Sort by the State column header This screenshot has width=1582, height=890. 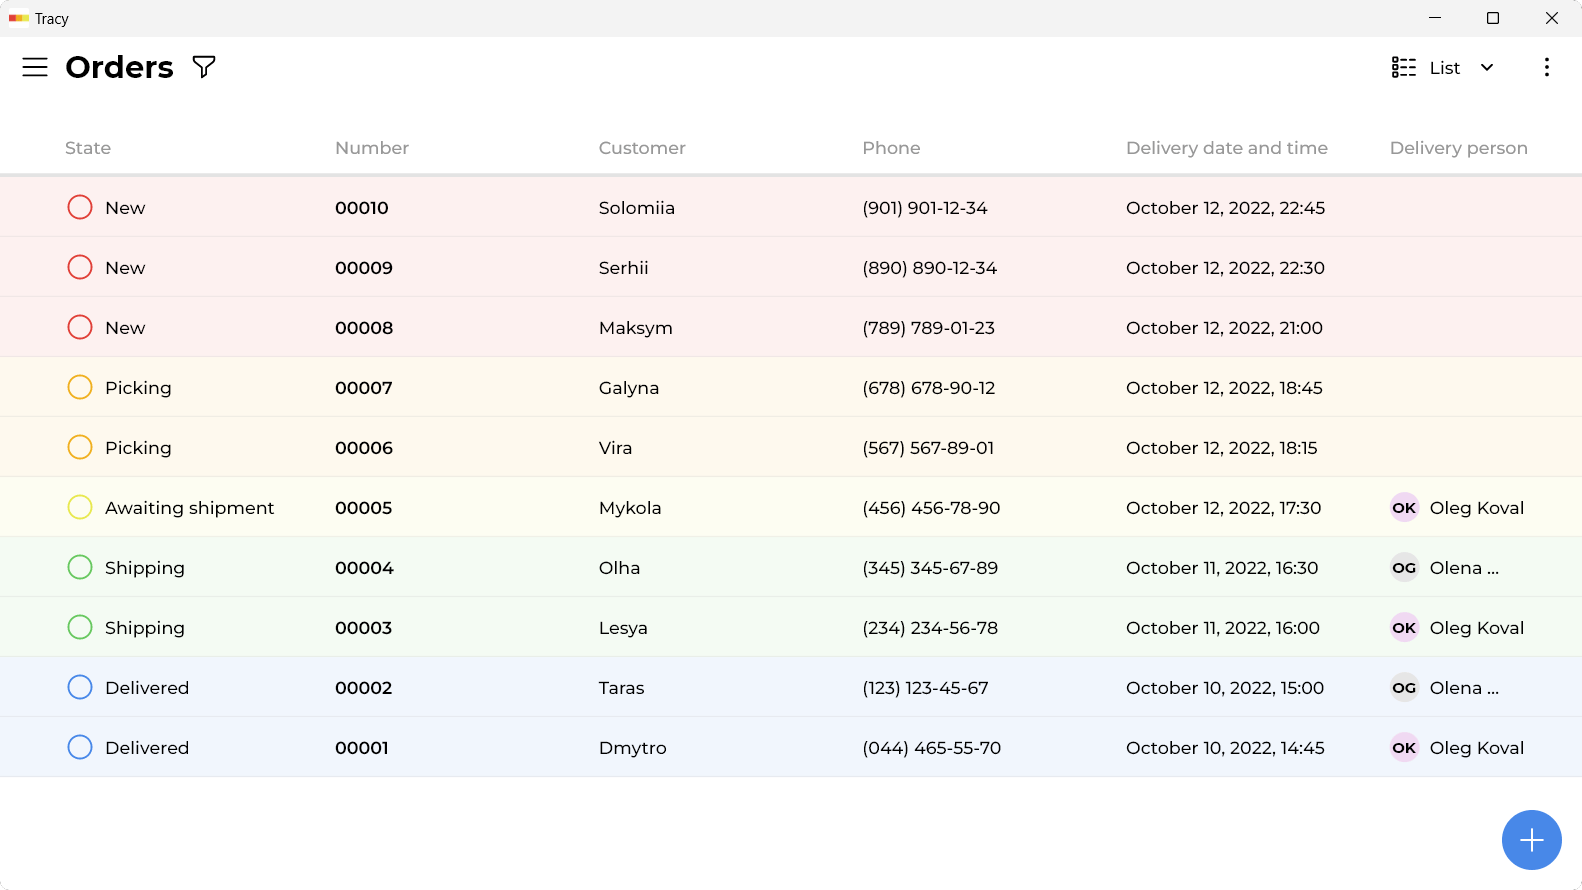(88, 148)
